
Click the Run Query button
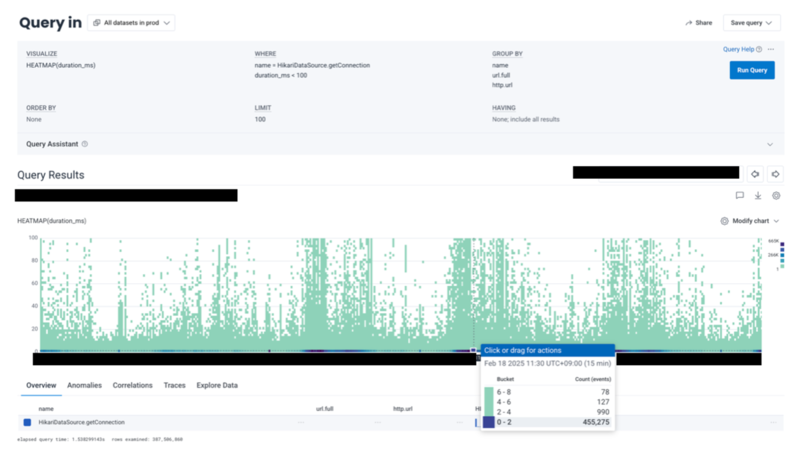tap(752, 70)
